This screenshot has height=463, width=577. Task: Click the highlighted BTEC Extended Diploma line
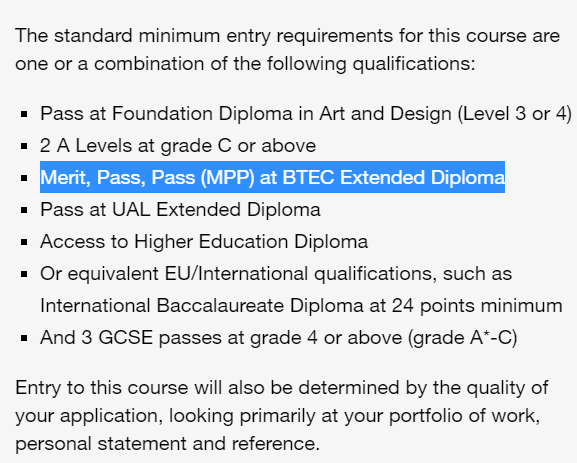pos(272,177)
